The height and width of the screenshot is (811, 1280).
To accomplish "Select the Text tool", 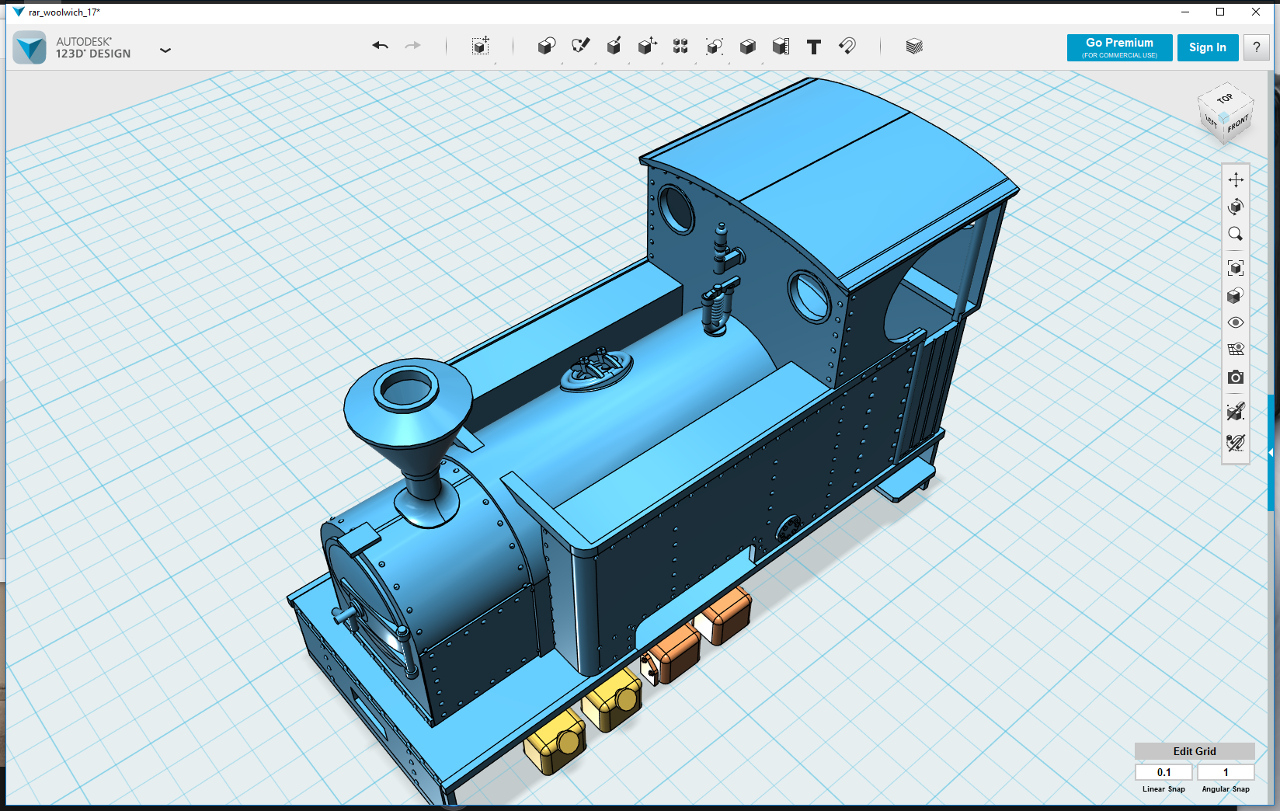I will [814, 46].
